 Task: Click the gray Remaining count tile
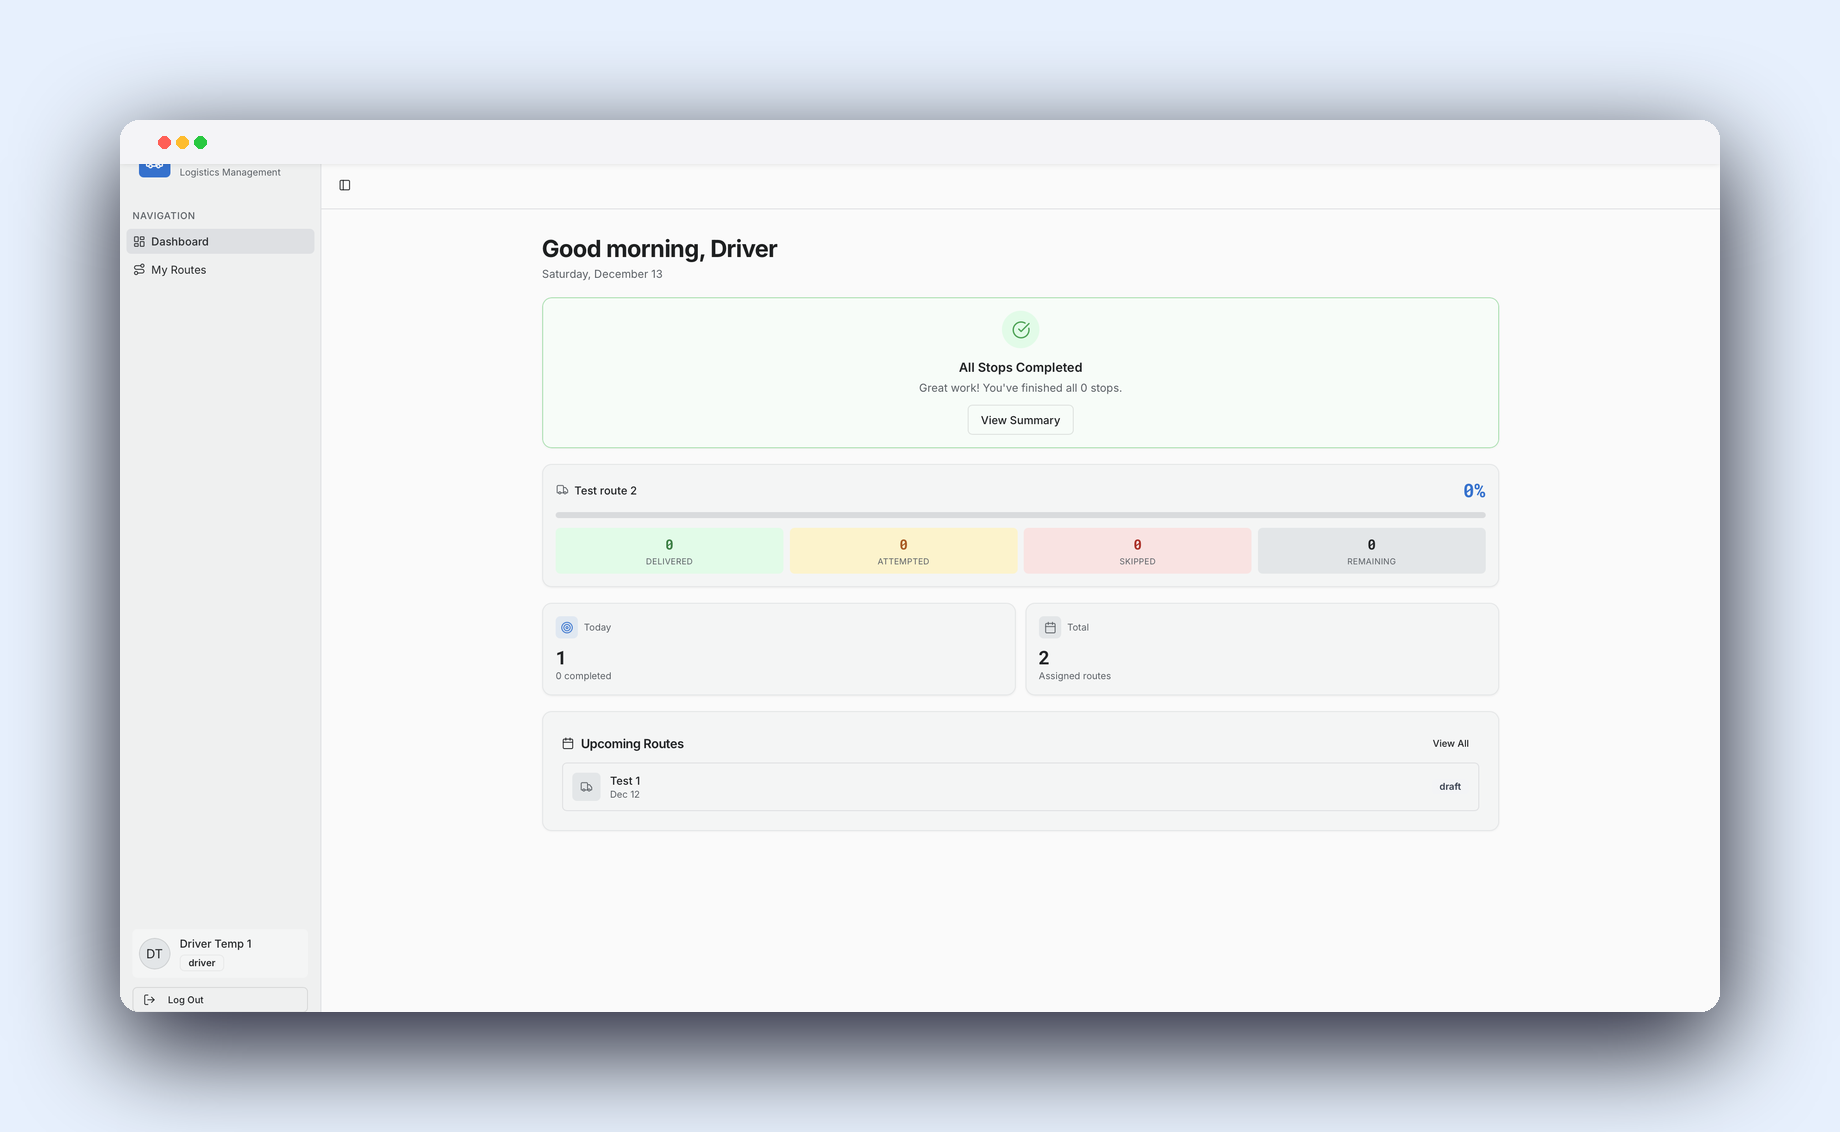click(1371, 551)
